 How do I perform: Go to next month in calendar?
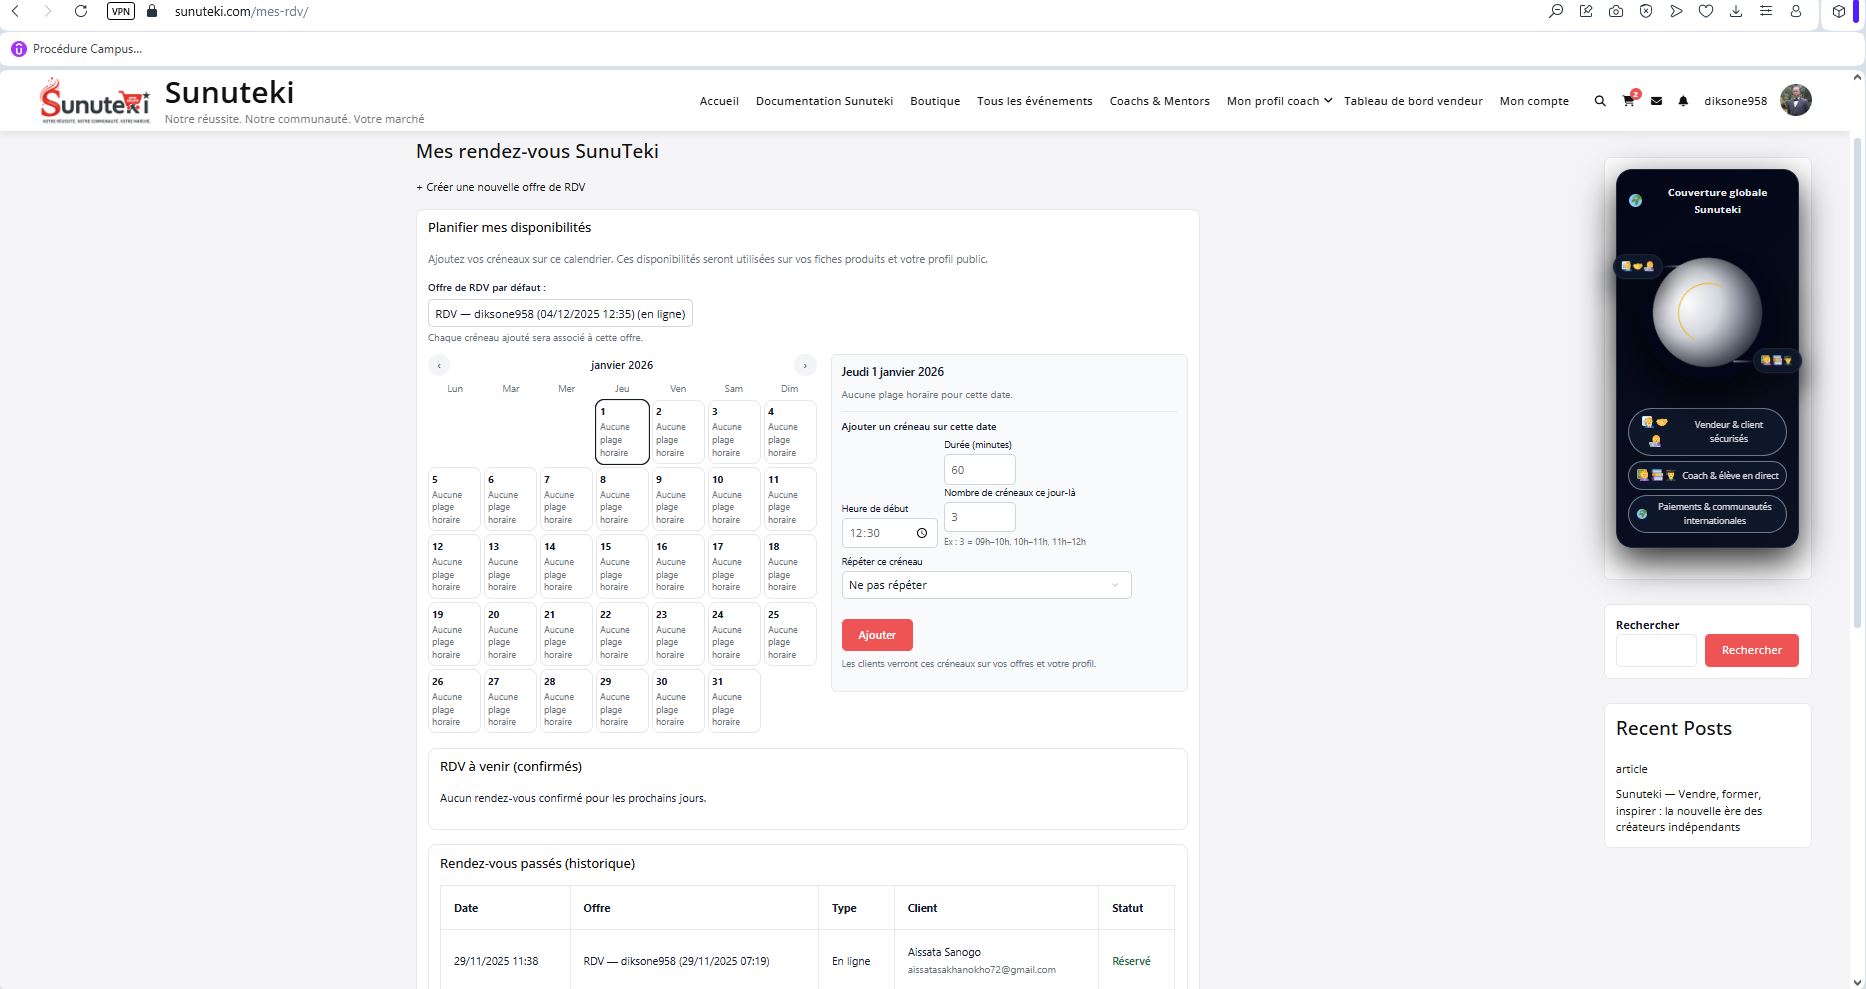click(805, 366)
